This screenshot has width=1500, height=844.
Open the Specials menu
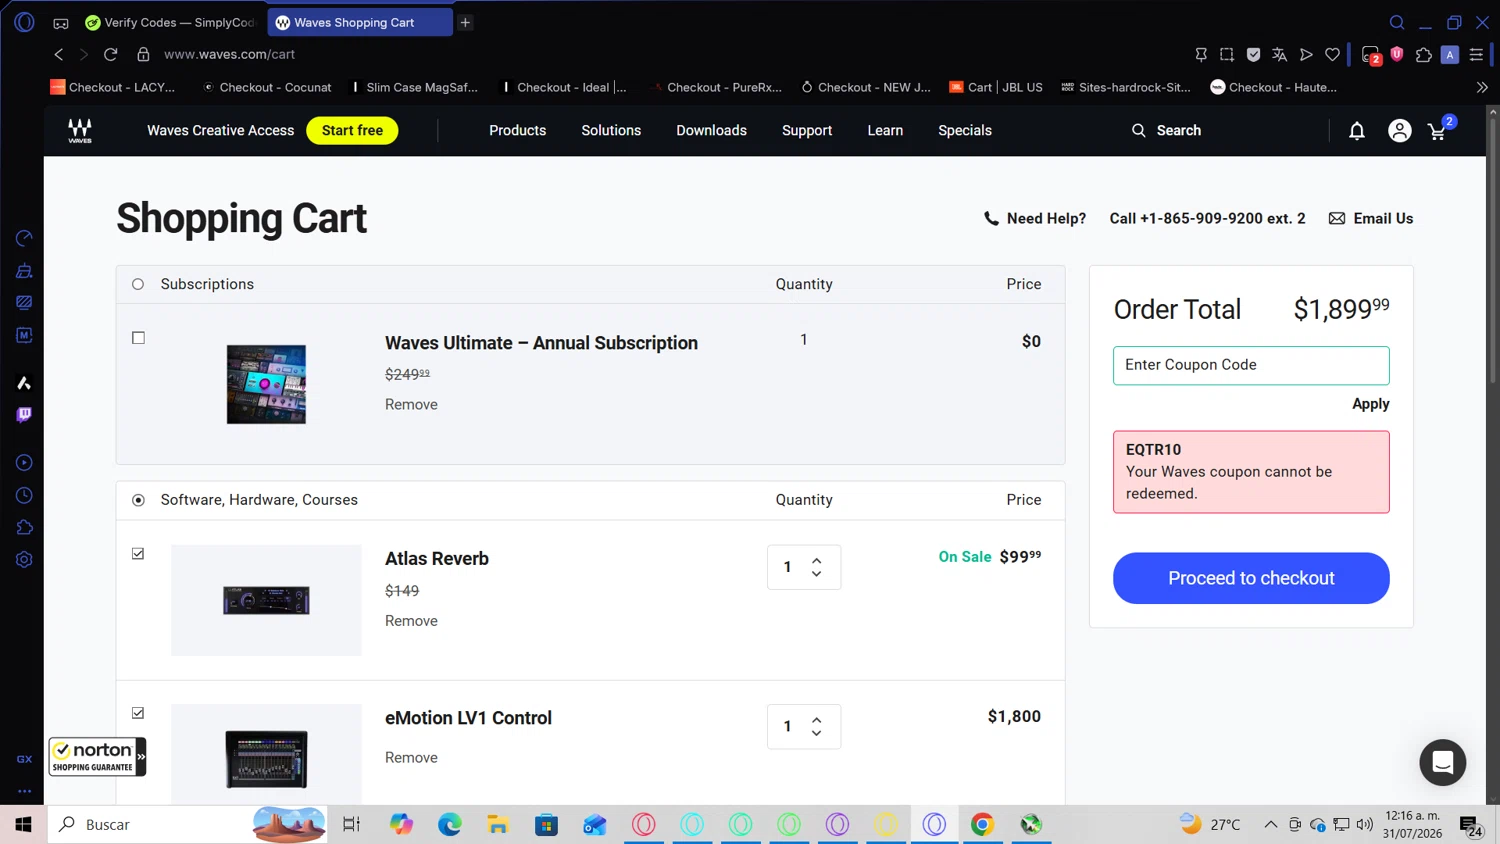tap(965, 130)
